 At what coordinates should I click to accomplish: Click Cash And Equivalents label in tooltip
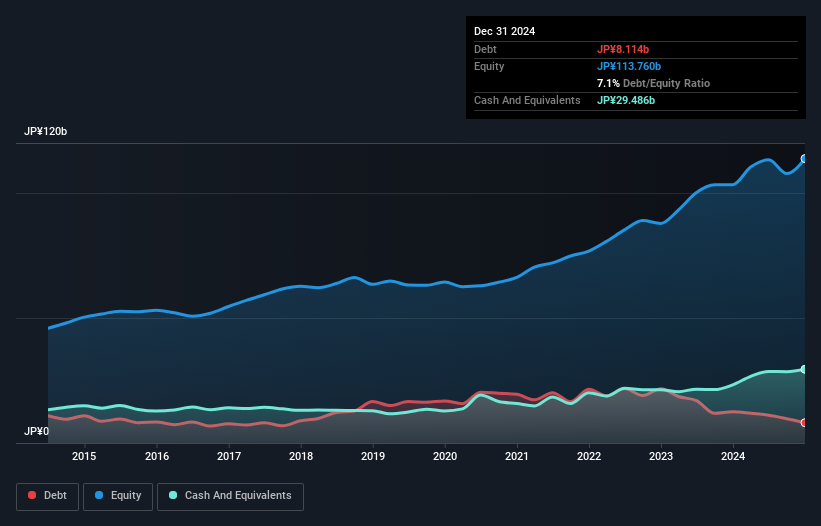pyautogui.click(x=527, y=100)
